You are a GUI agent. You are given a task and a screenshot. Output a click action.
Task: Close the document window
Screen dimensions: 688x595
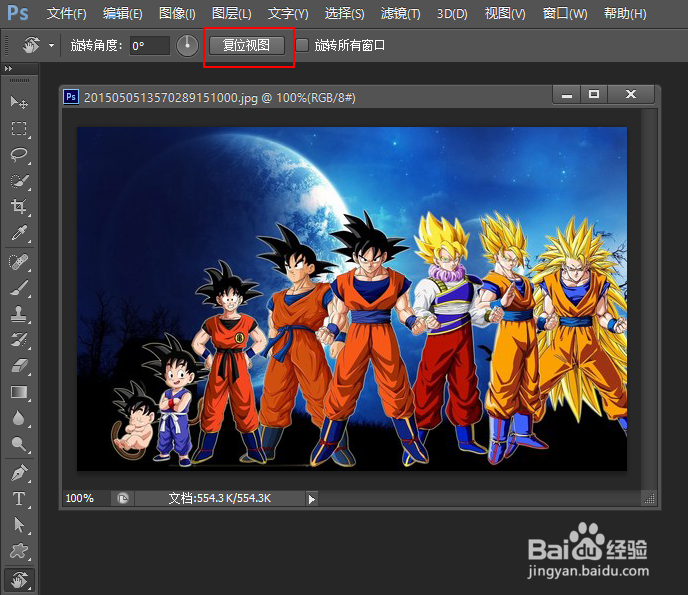pyautogui.click(x=631, y=94)
